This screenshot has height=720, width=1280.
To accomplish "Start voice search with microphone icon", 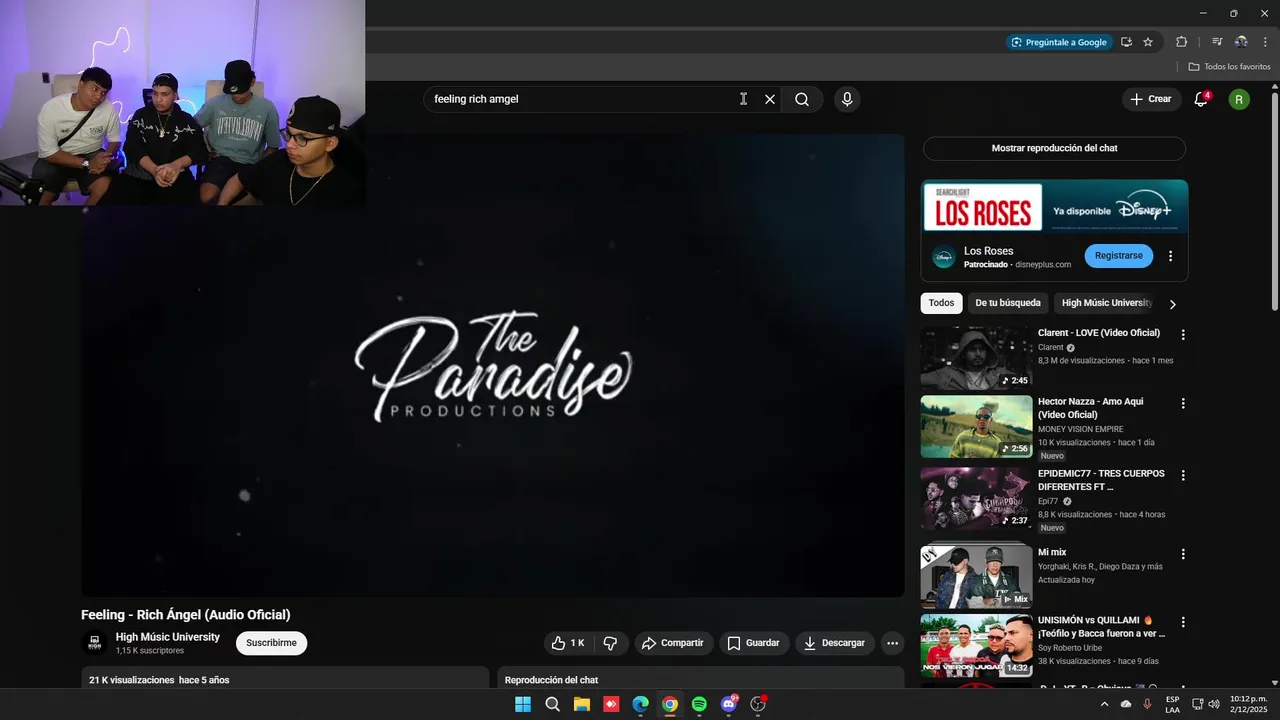I will pyautogui.click(x=847, y=99).
